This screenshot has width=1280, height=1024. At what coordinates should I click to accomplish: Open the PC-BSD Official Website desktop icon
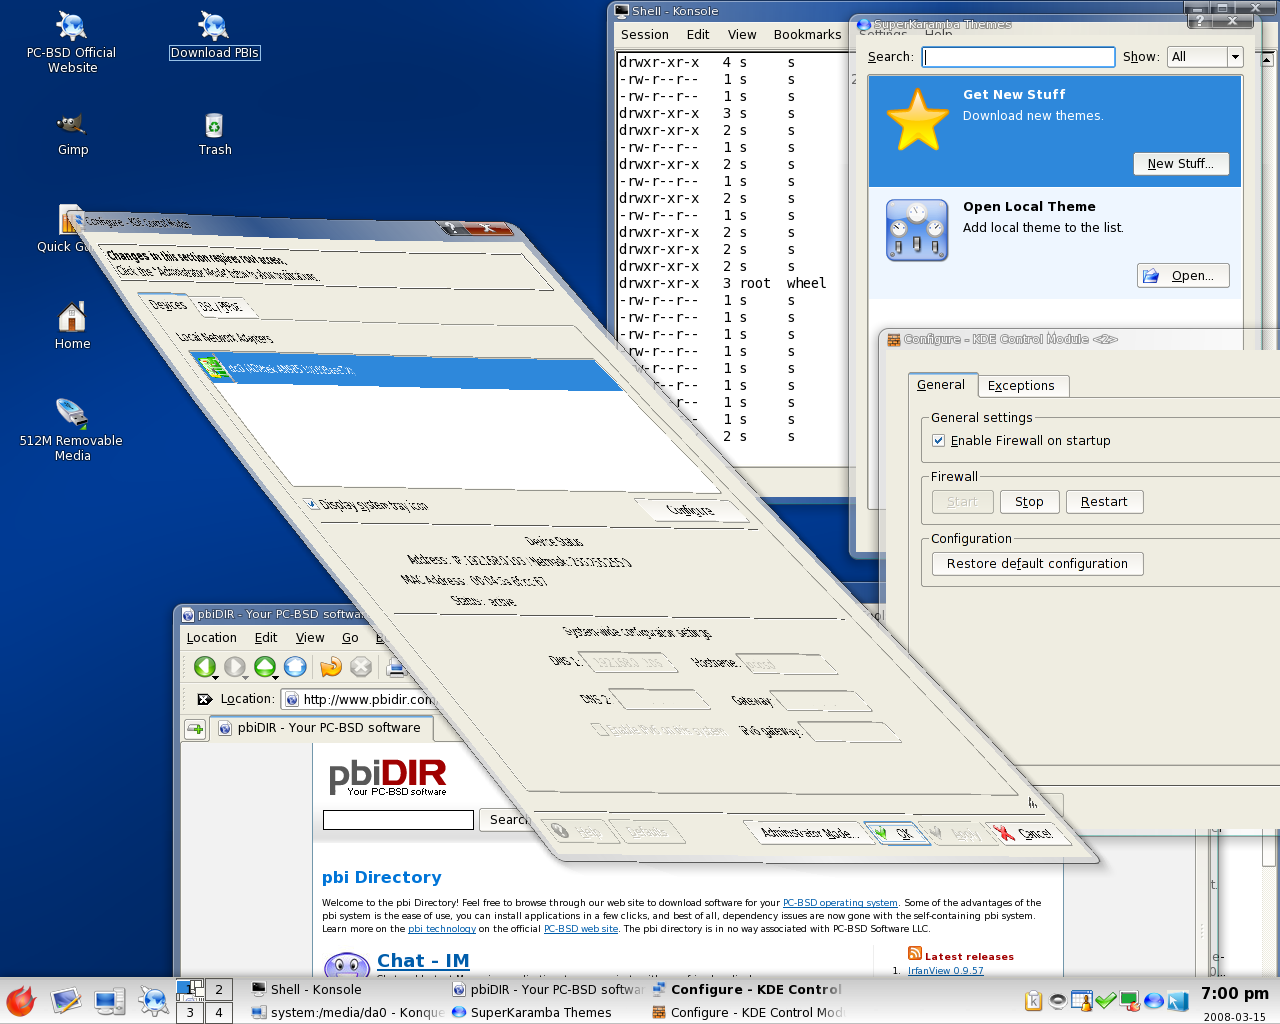(71, 42)
